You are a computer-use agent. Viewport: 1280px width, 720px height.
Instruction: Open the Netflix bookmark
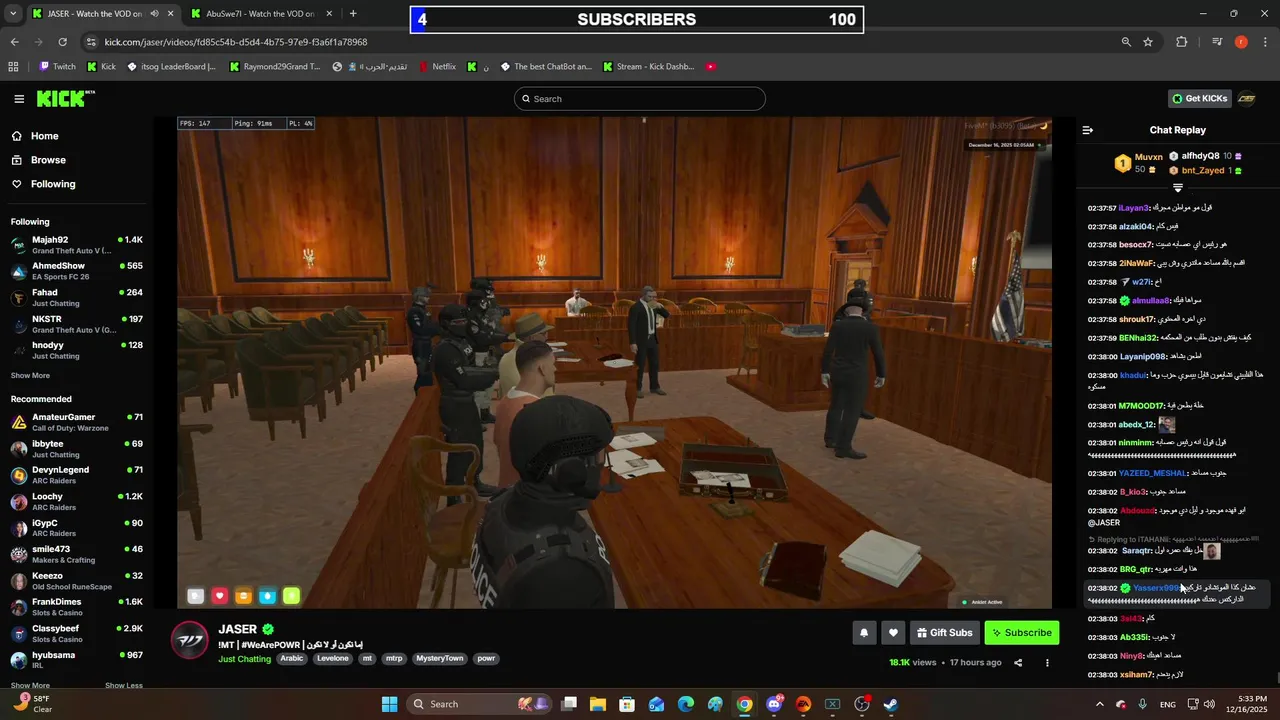[x=437, y=67]
